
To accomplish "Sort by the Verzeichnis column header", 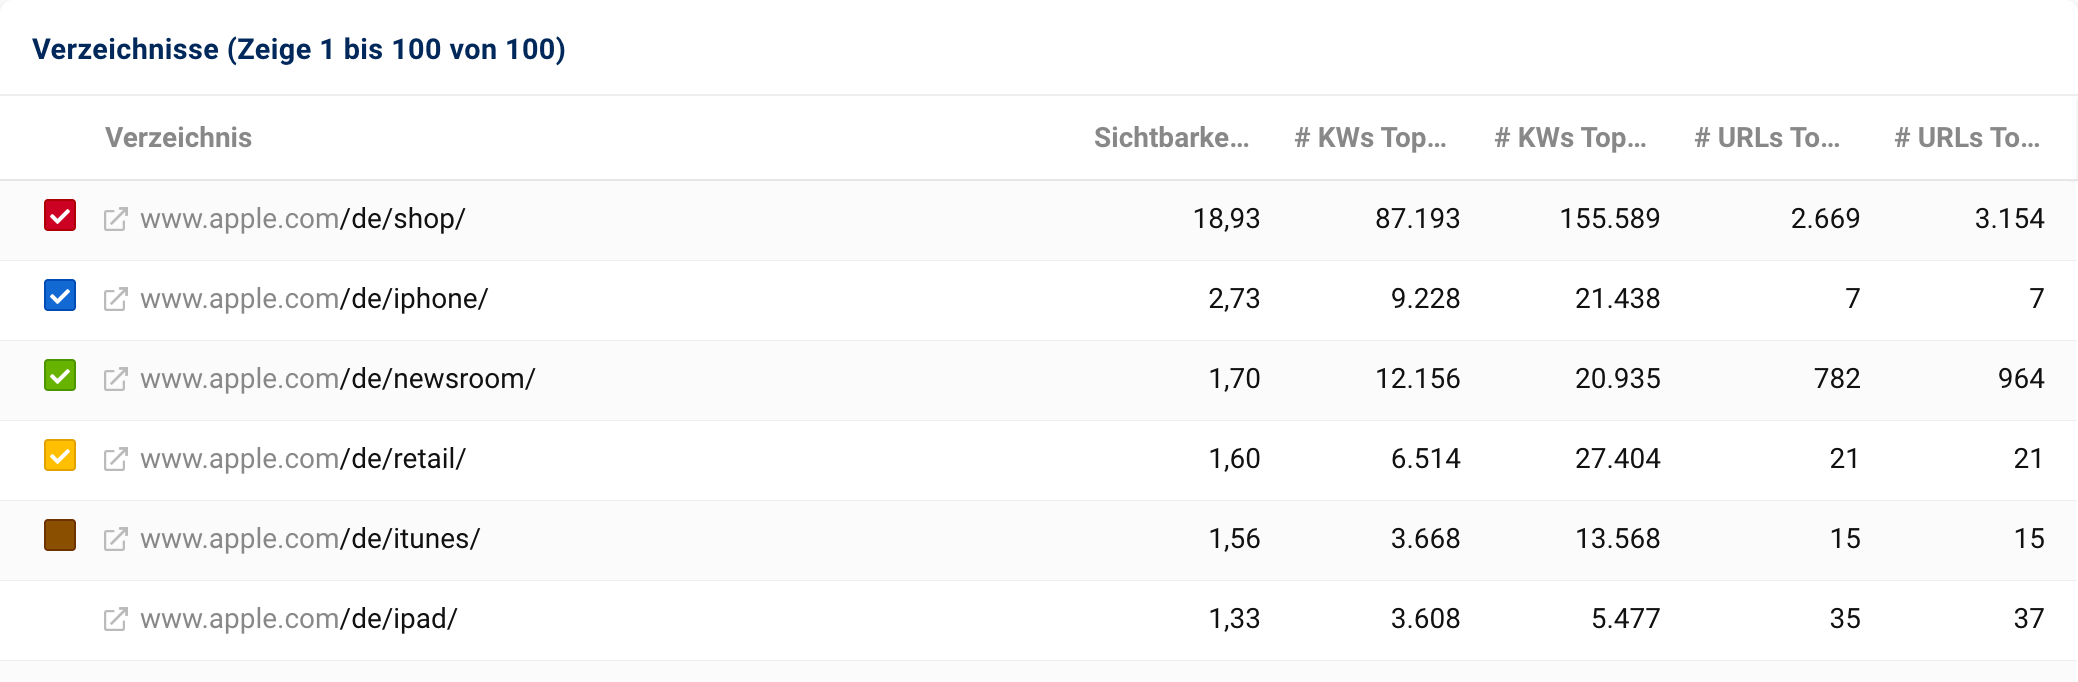I will [178, 138].
